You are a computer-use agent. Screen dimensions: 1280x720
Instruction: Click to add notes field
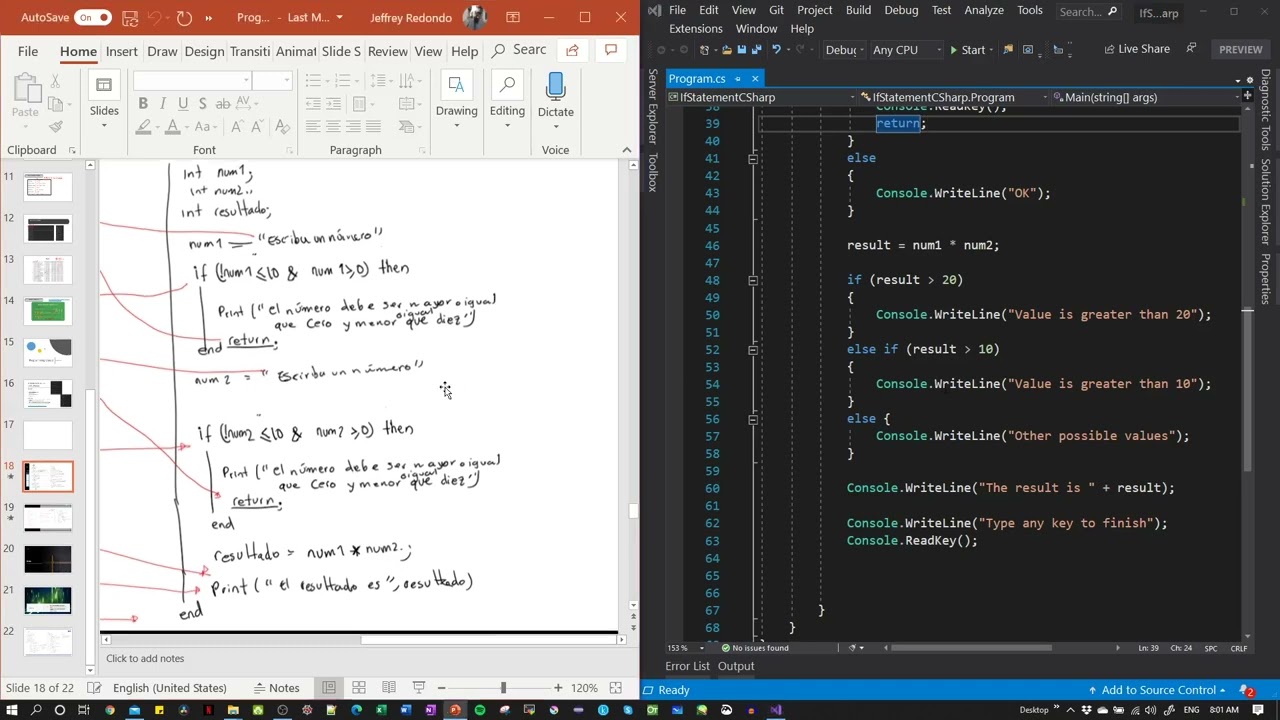[145, 658]
